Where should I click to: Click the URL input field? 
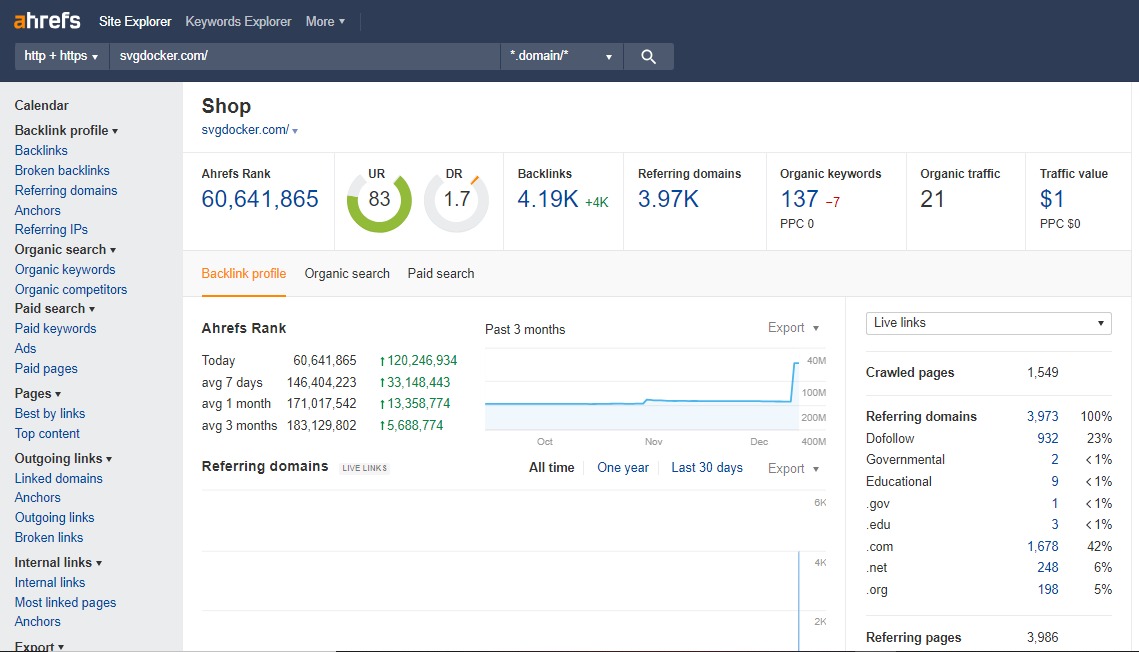click(304, 57)
